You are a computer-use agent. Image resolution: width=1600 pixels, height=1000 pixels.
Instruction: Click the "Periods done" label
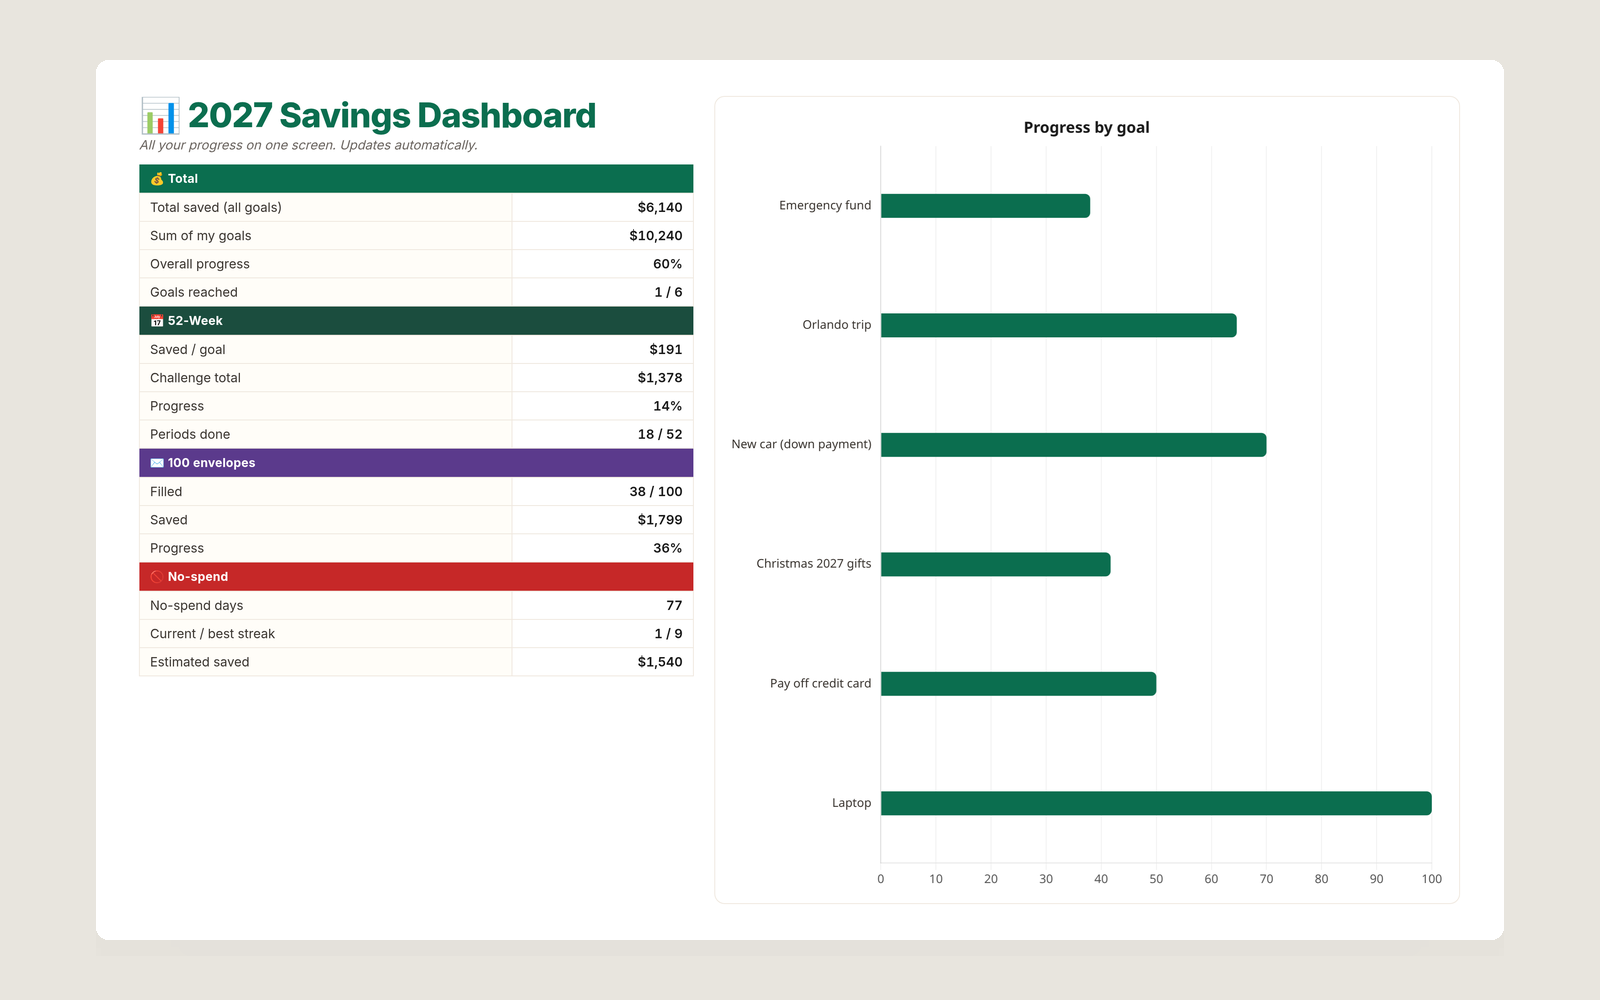point(190,434)
